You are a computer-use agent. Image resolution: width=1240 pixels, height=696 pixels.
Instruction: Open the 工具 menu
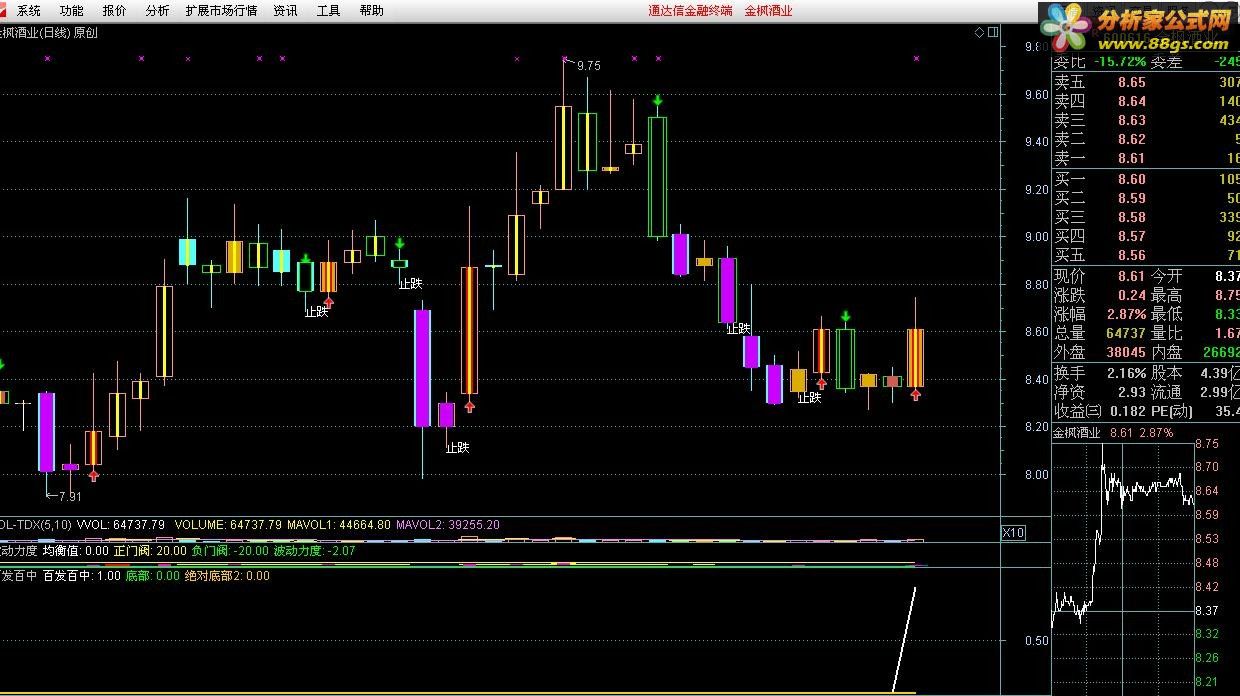pyautogui.click(x=328, y=11)
